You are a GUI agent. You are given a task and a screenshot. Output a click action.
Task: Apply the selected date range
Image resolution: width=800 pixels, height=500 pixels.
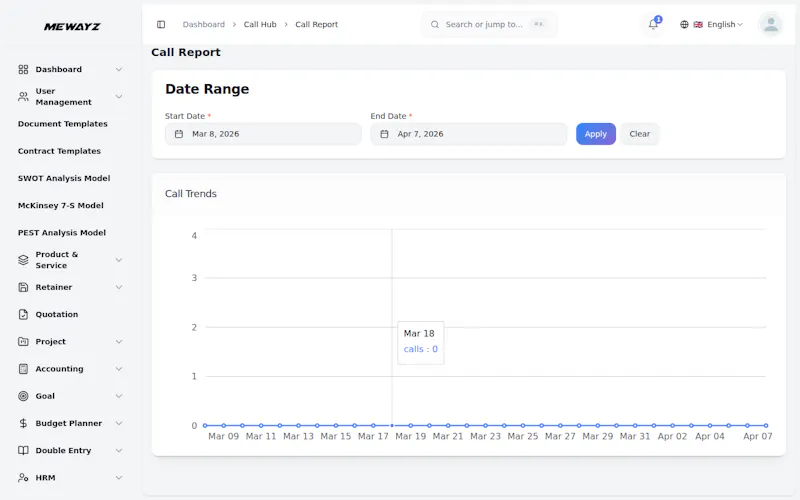pos(595,134)
